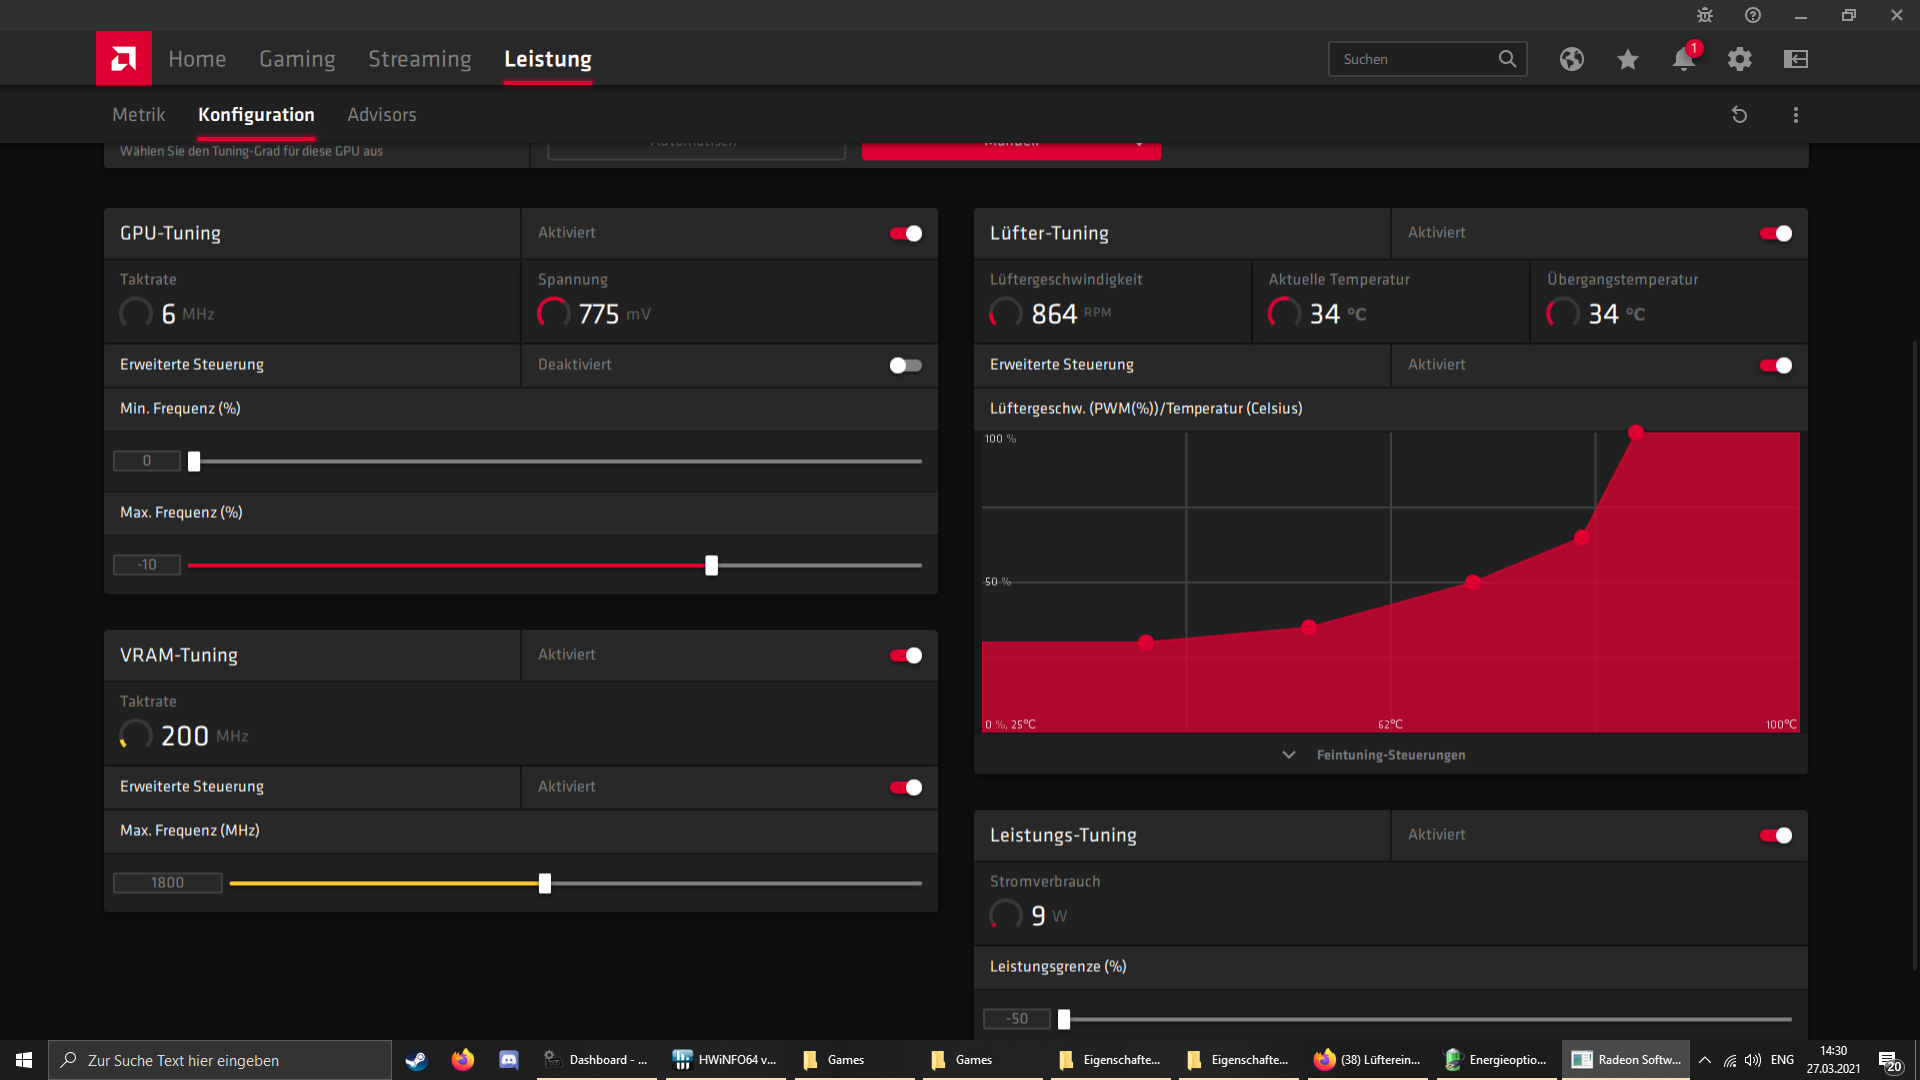
Task: Switch to the Metrik tab
Action: pyautogui.click(x=139, y=115)
